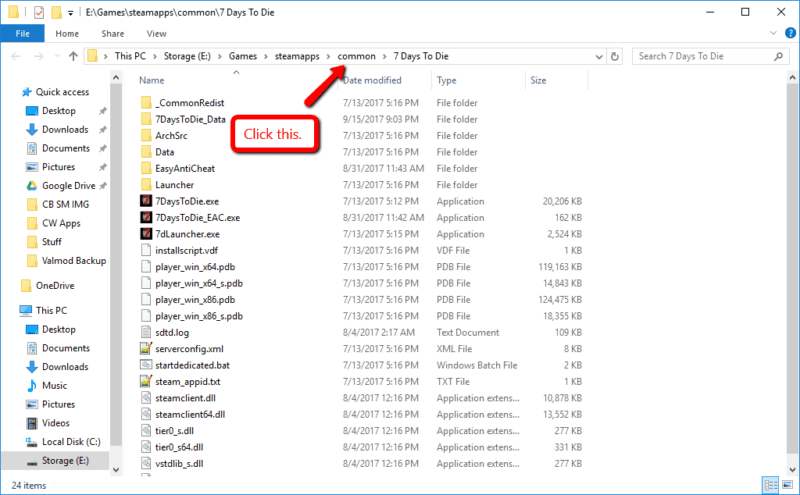Expand the chevron after 'steamapps' in breadcrumb
800x495 pixels.
(x=329, y=56)
